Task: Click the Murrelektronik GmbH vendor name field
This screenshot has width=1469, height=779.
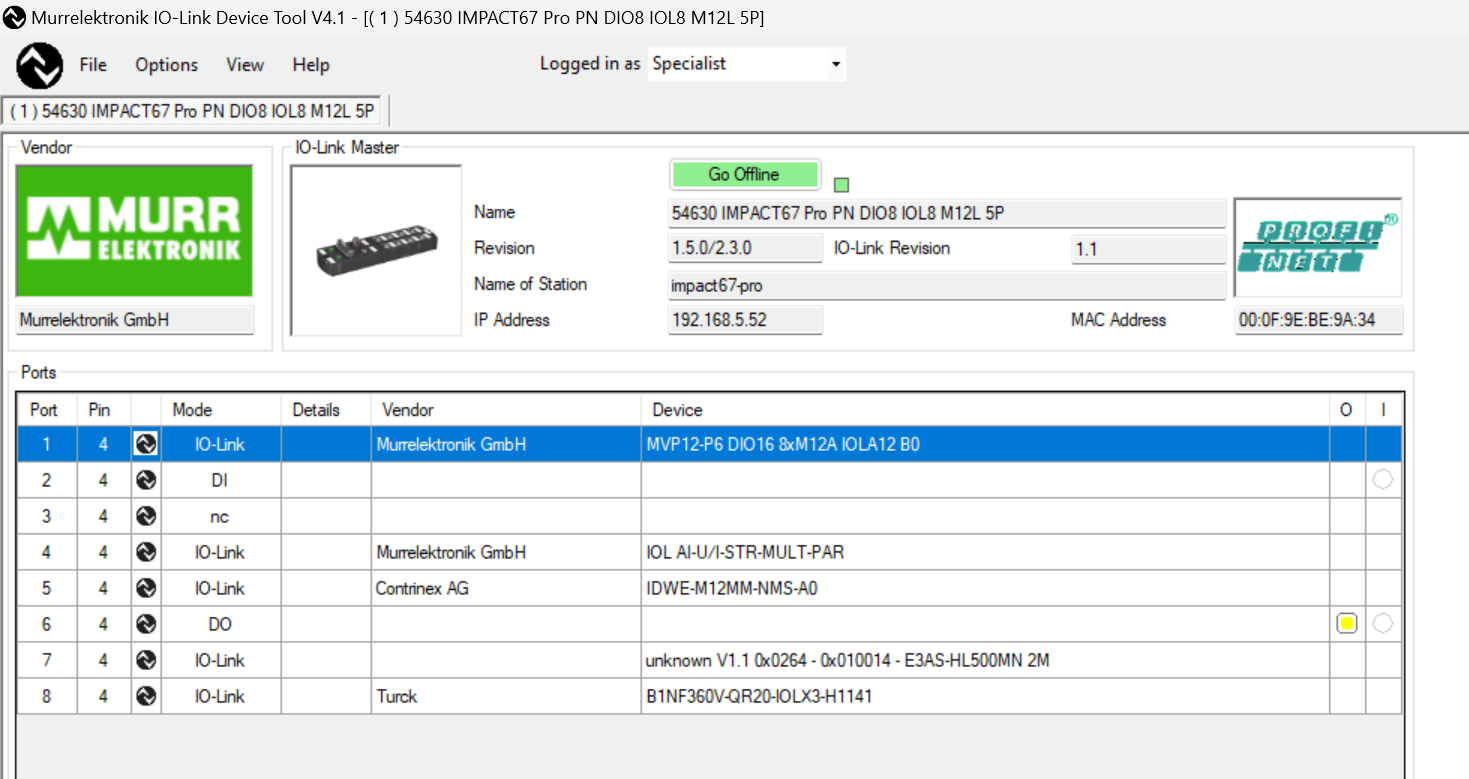Action: 135,320
